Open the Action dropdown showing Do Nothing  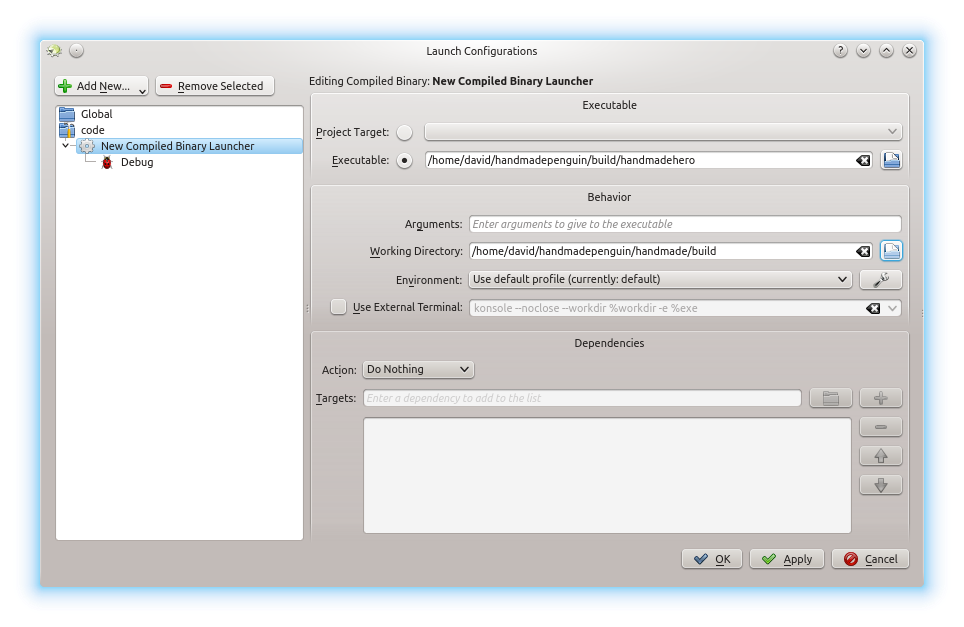pos(418,369)
